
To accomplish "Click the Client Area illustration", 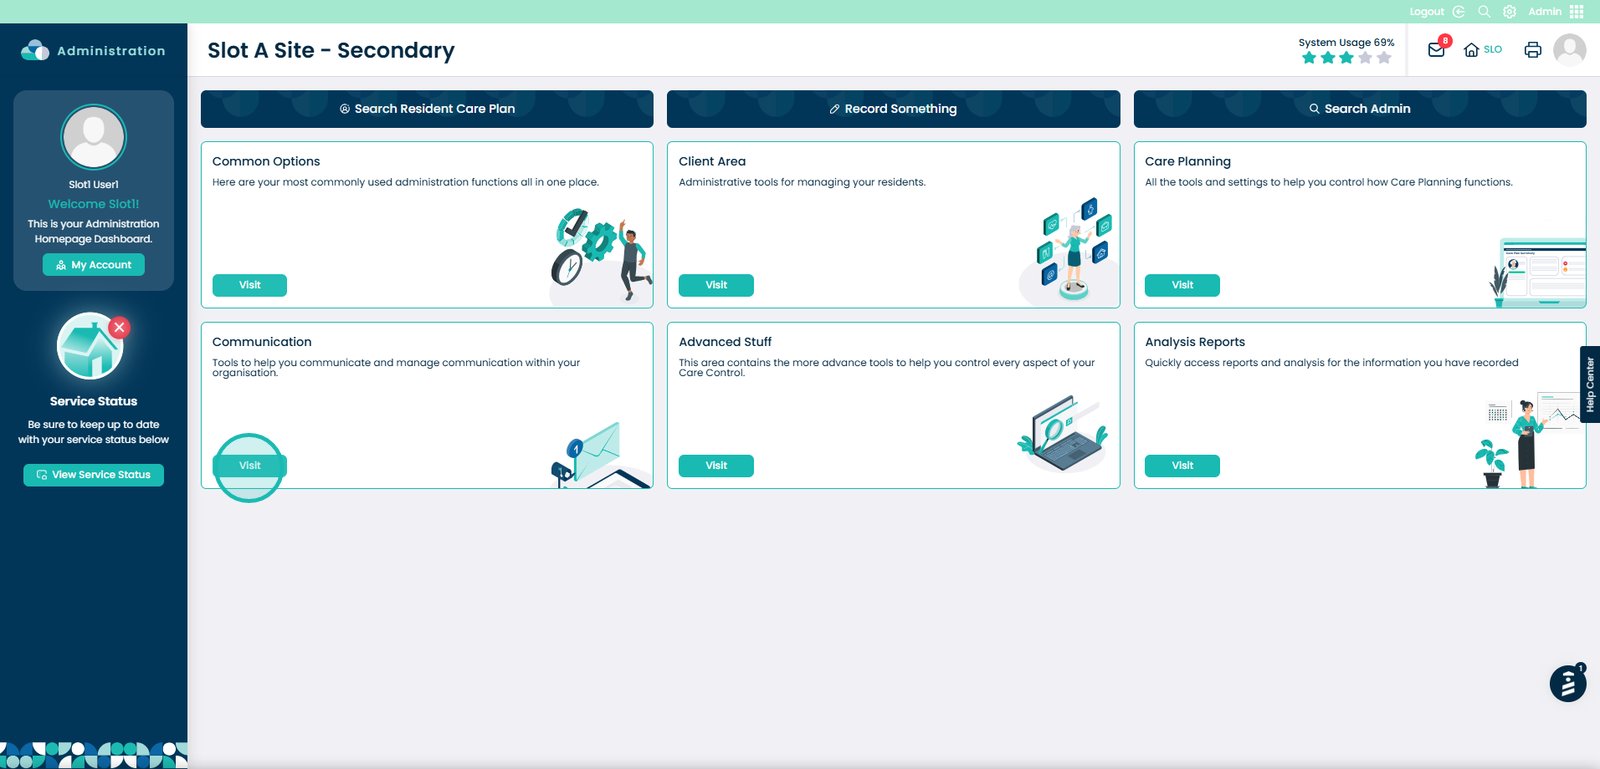I will point(1068,250).
